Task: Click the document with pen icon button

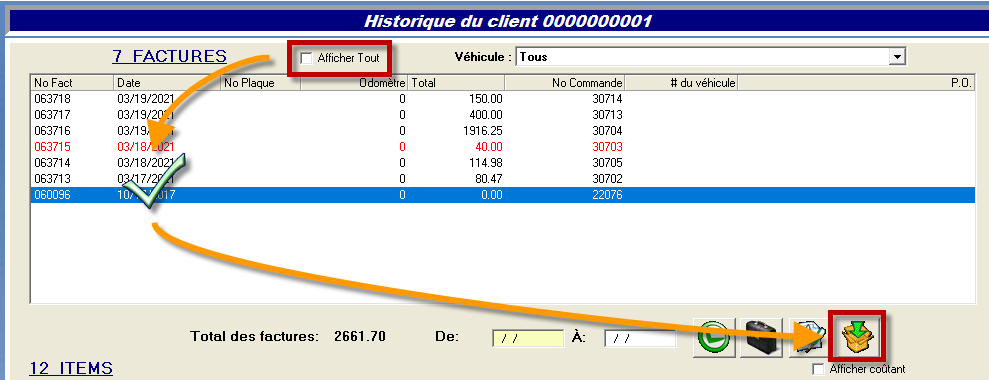Action: [x=807, y=337]
